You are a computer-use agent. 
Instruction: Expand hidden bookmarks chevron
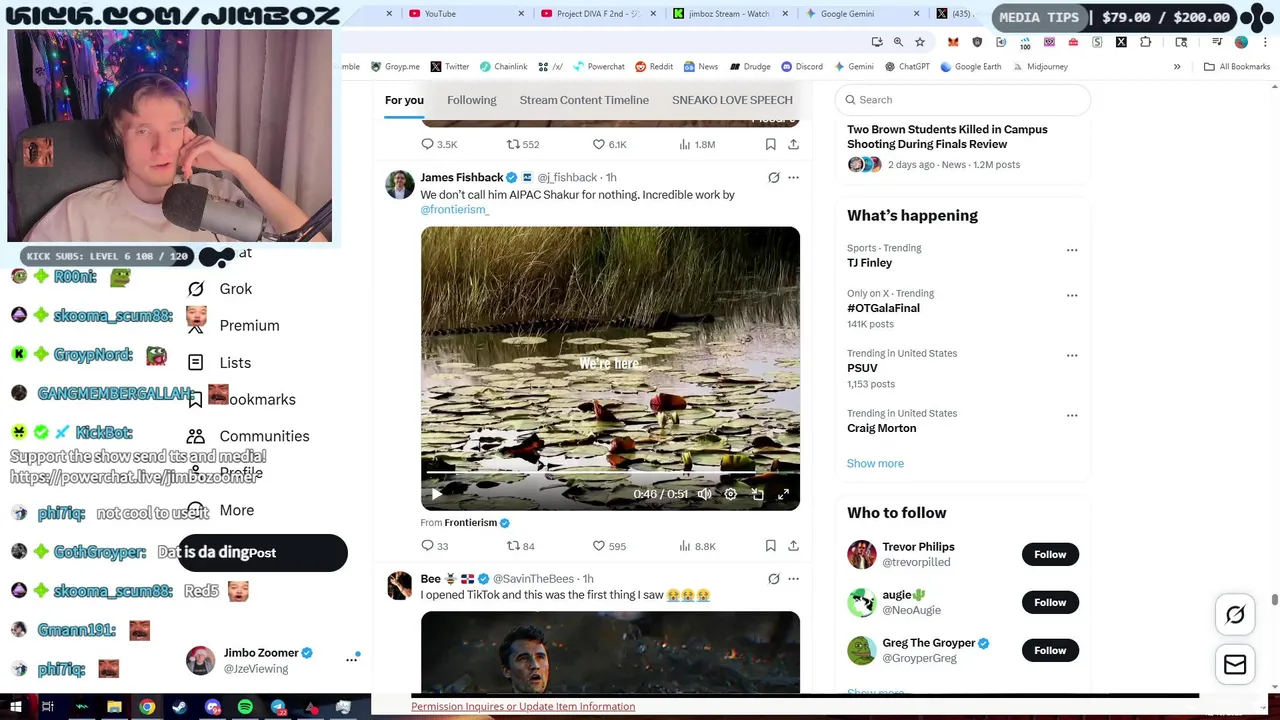(x=1177, y=67)
